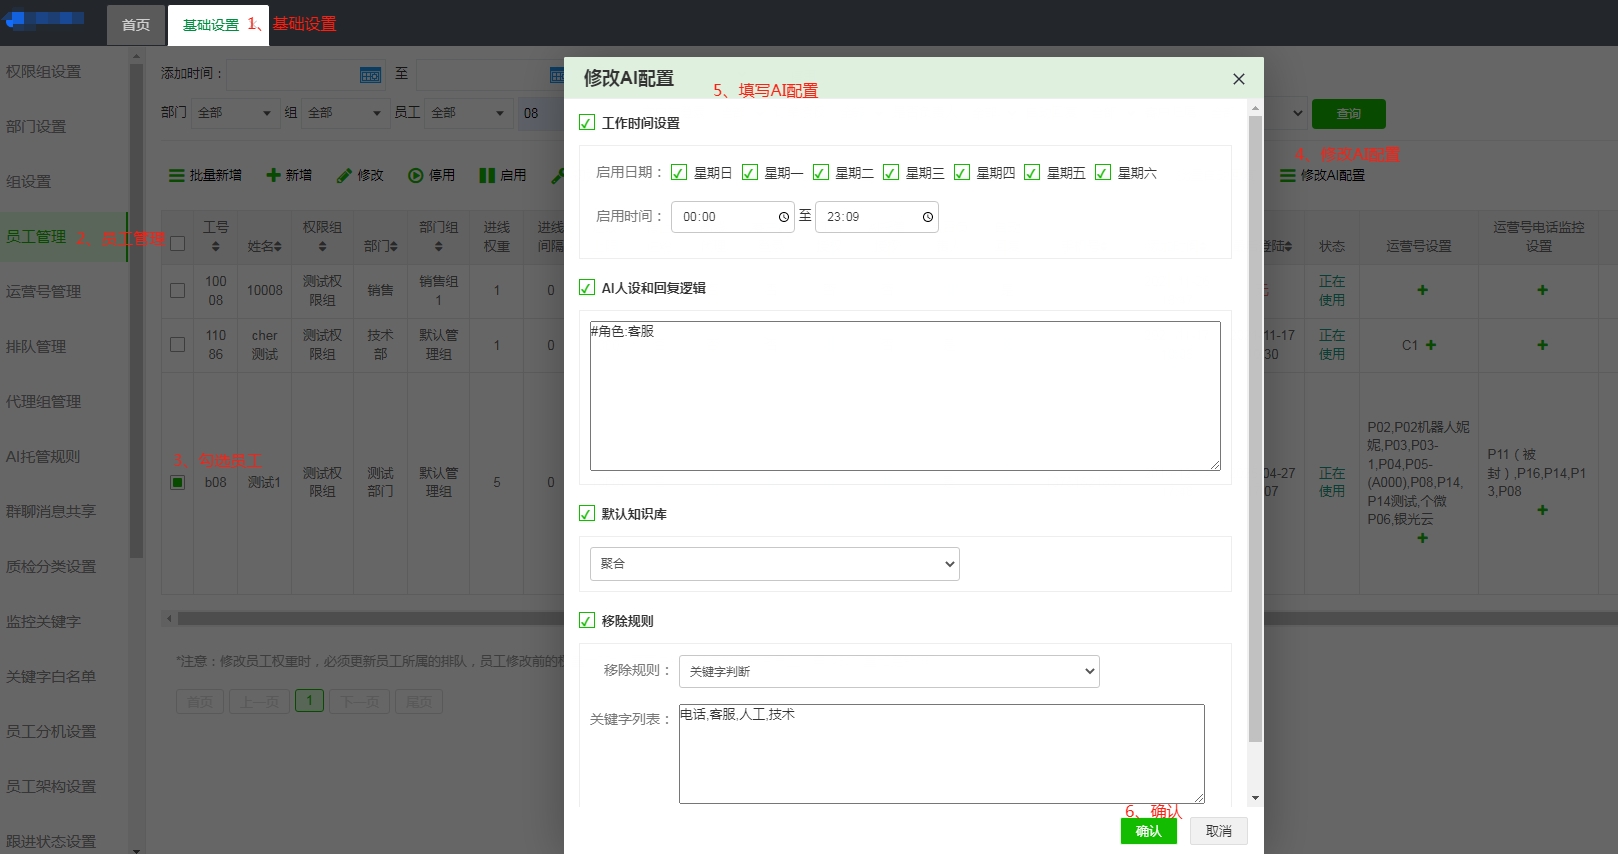The height and width of the screenshot is (854, 1618).
Task: Open 部门 filter dropdown
Action: pos(234,113)
